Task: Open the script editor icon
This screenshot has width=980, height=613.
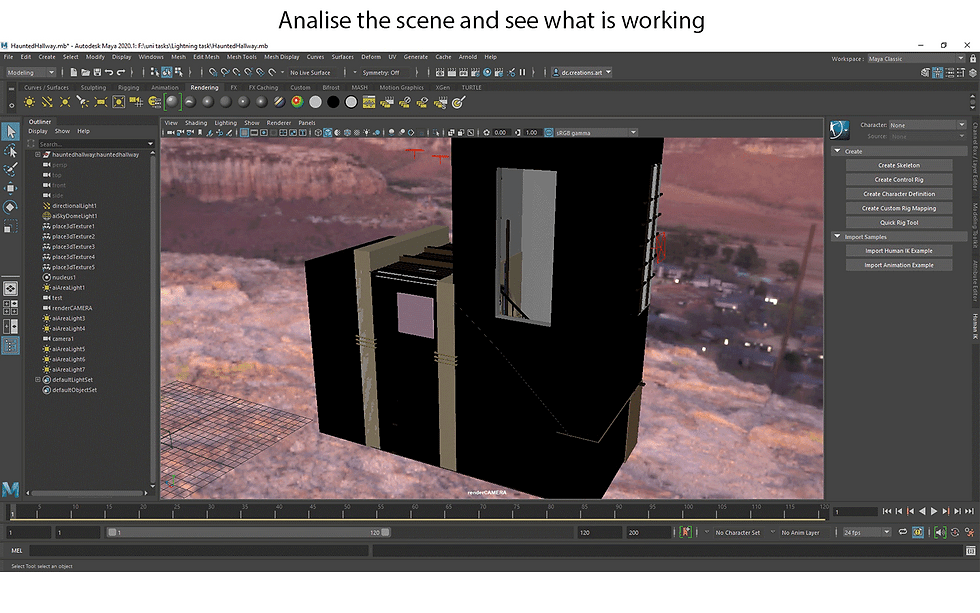Action: point(970,551)
